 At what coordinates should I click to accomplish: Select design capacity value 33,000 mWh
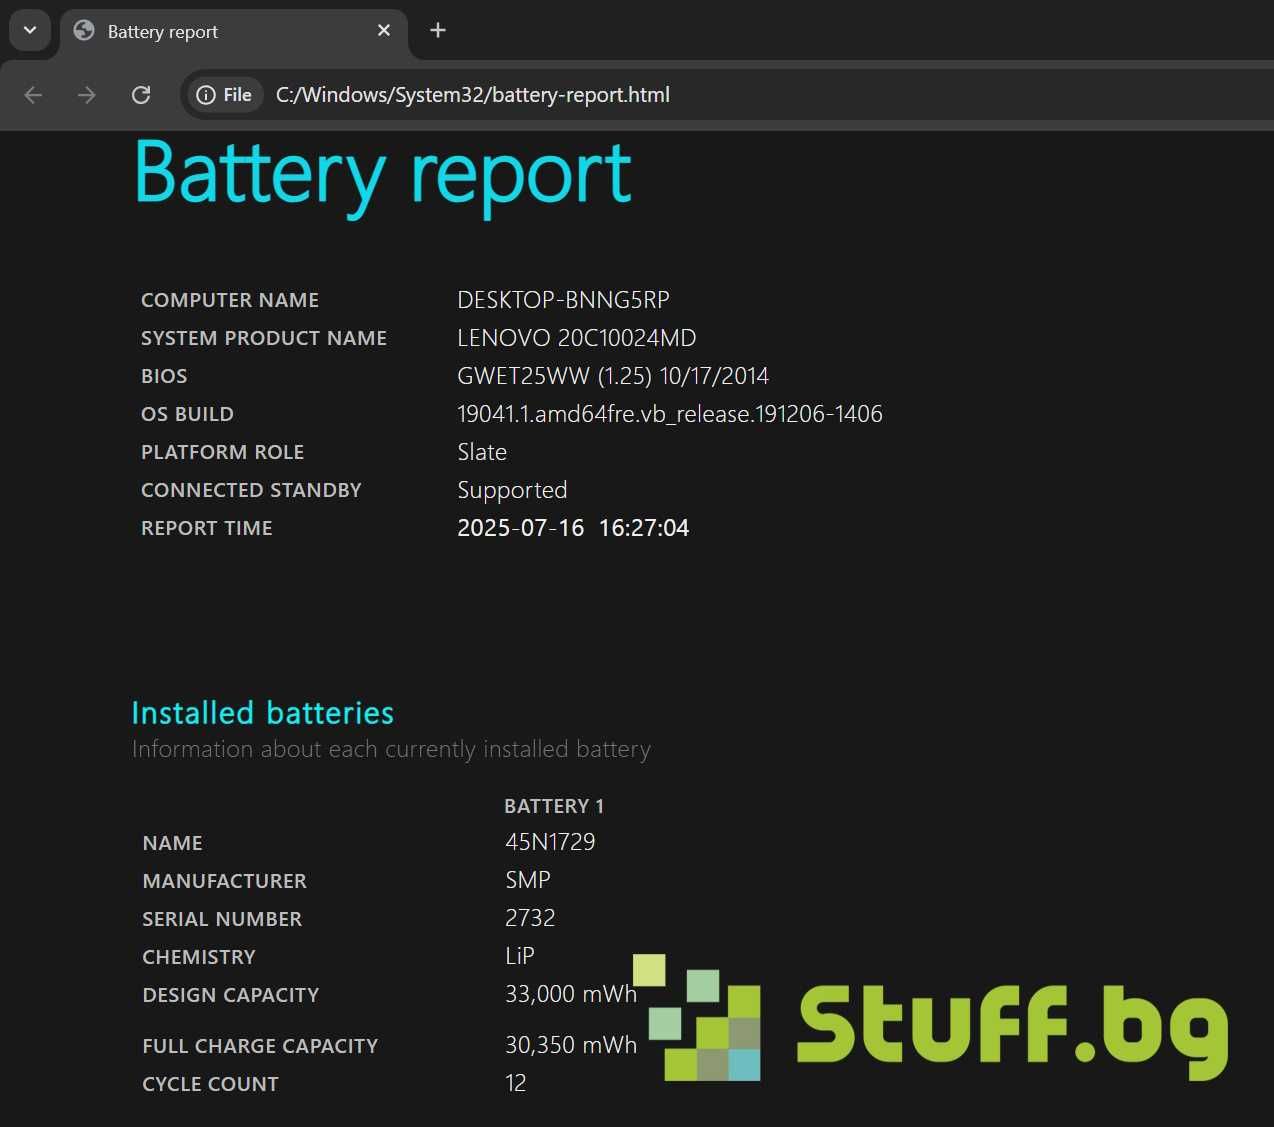(571, 994)
